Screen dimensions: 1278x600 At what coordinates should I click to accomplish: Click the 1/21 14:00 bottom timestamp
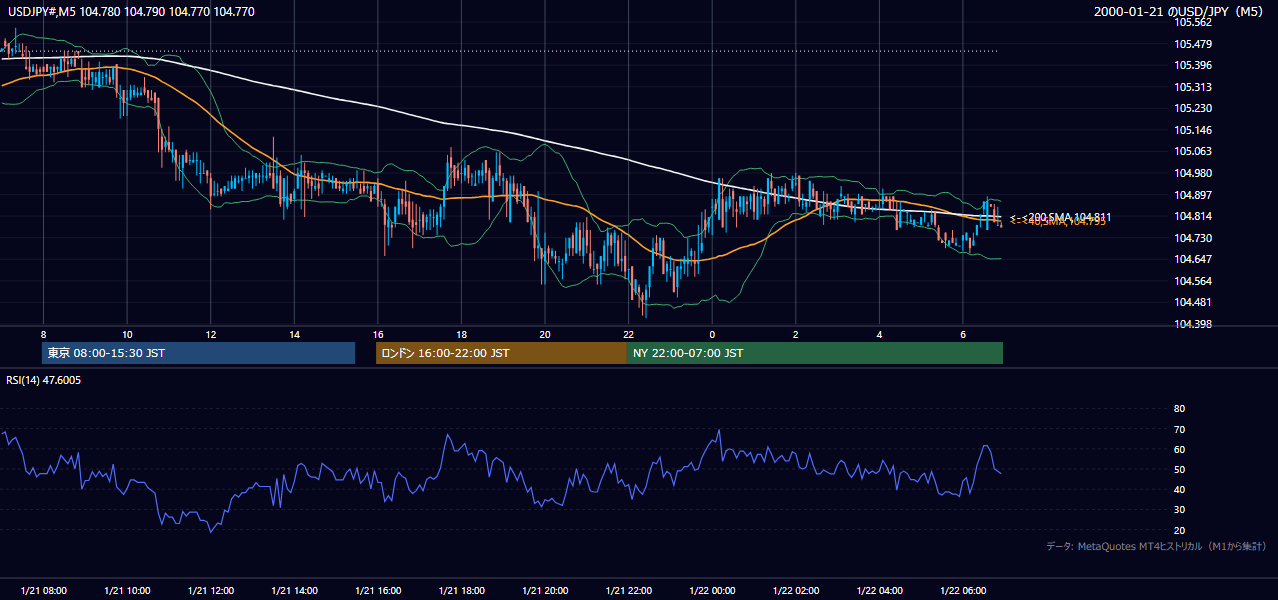(x=294, y=590)
